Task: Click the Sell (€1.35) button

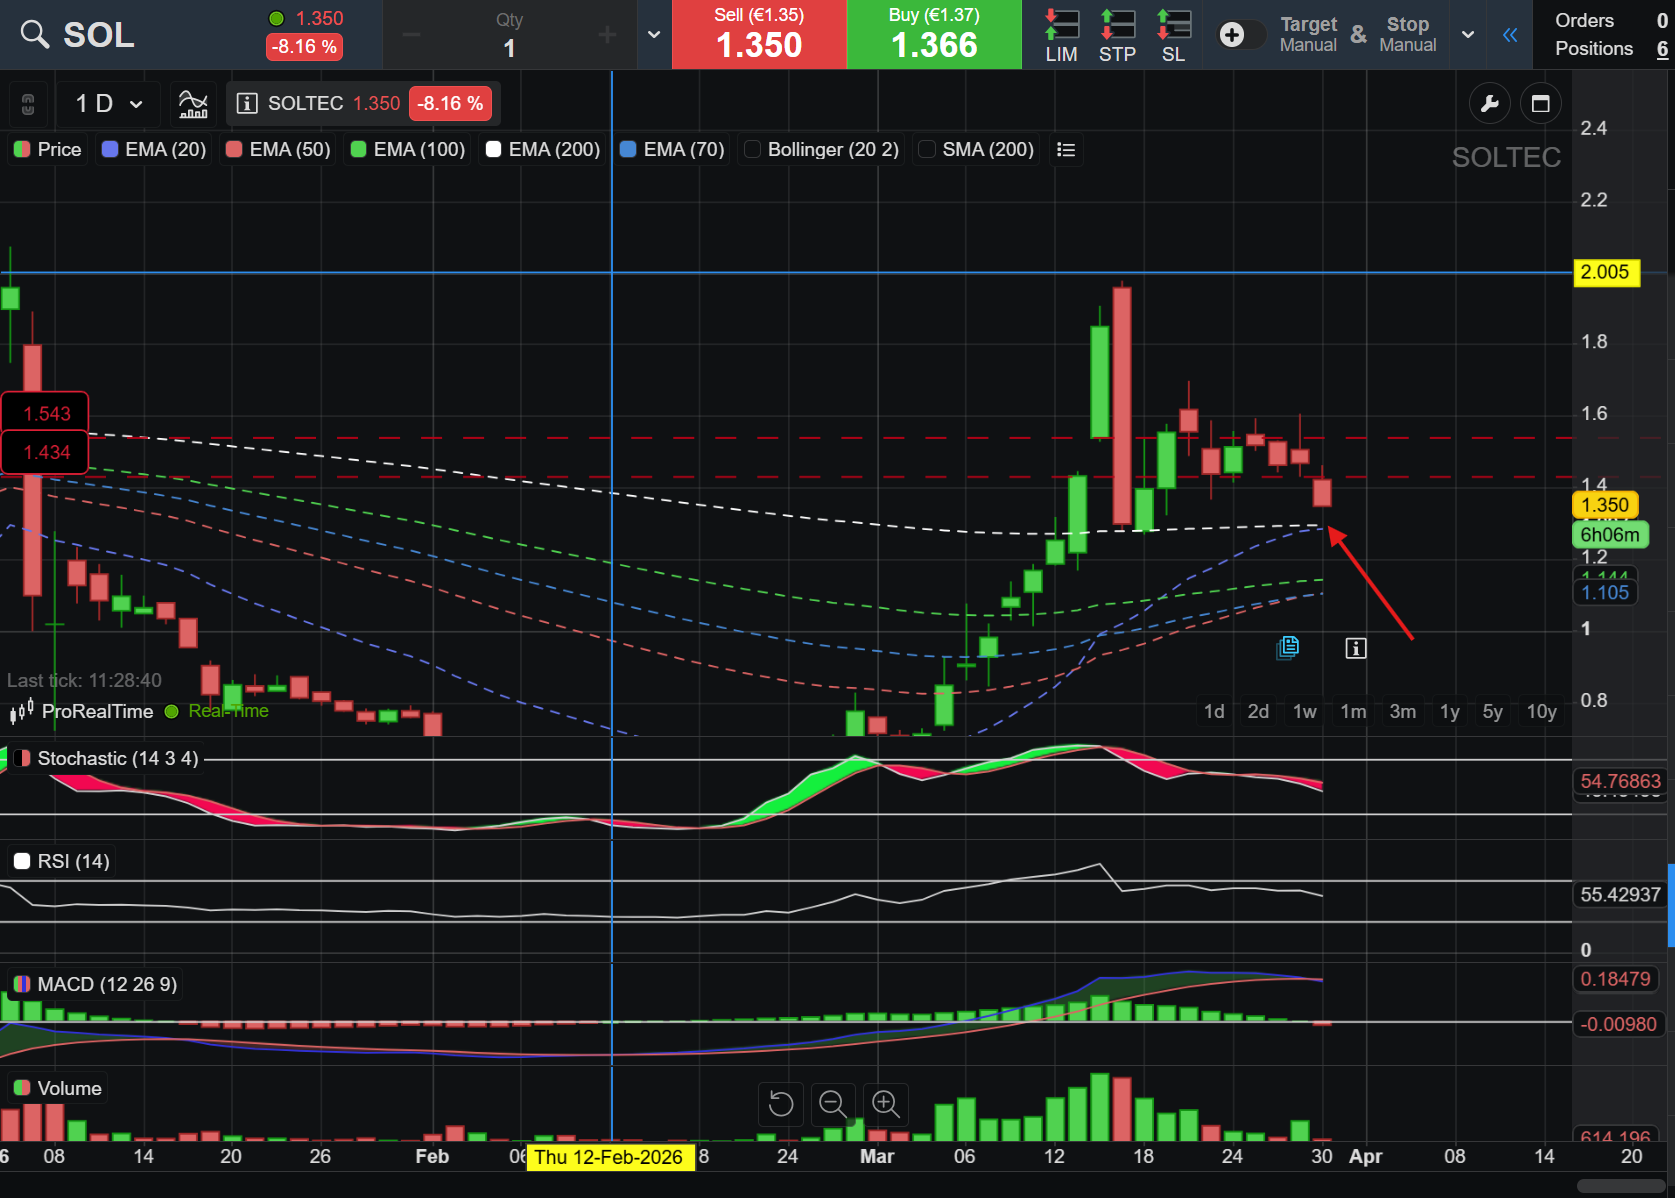Action: 759,35
